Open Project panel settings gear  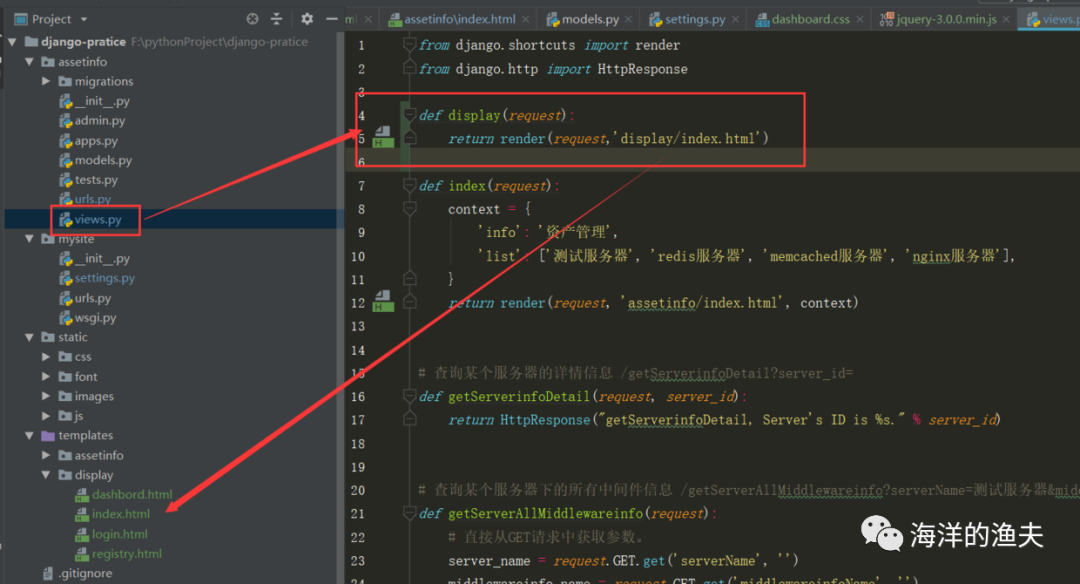click(x=307, y=19)
